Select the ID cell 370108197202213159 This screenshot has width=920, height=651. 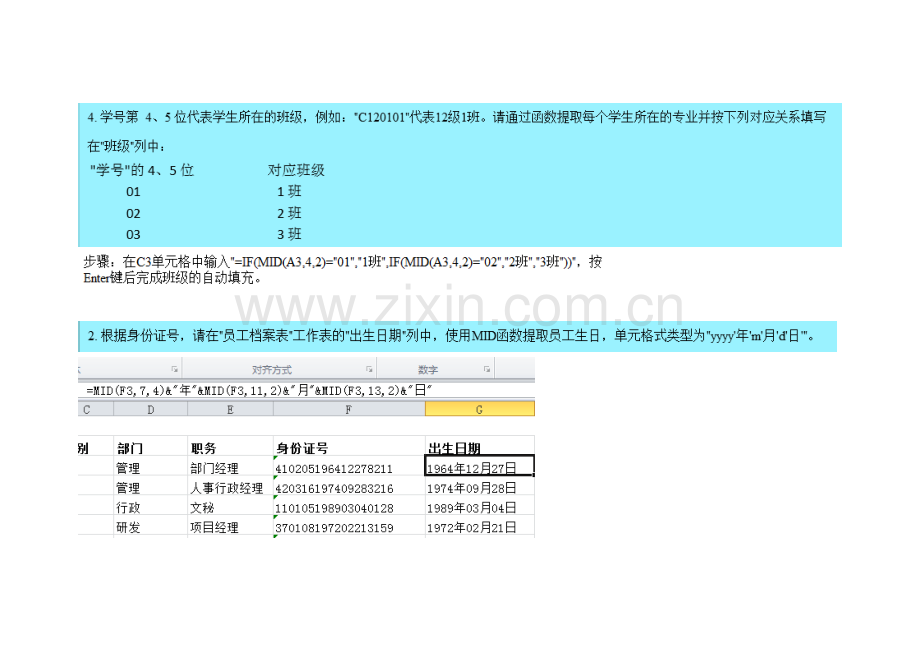pyautogui.click(x=349, y=527)
